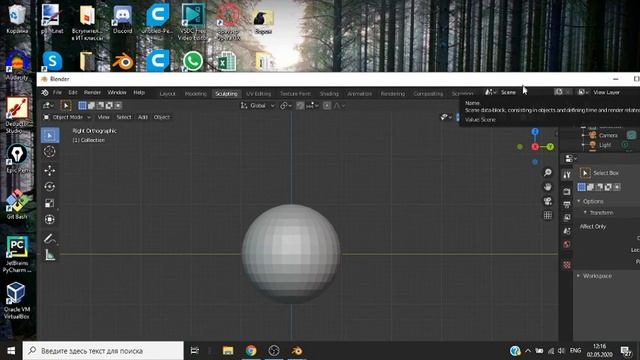Image resolution: width=640 pixels, height=360 pixels.
Task: Open Chrome from the taskbar
Action: (251, 351)
